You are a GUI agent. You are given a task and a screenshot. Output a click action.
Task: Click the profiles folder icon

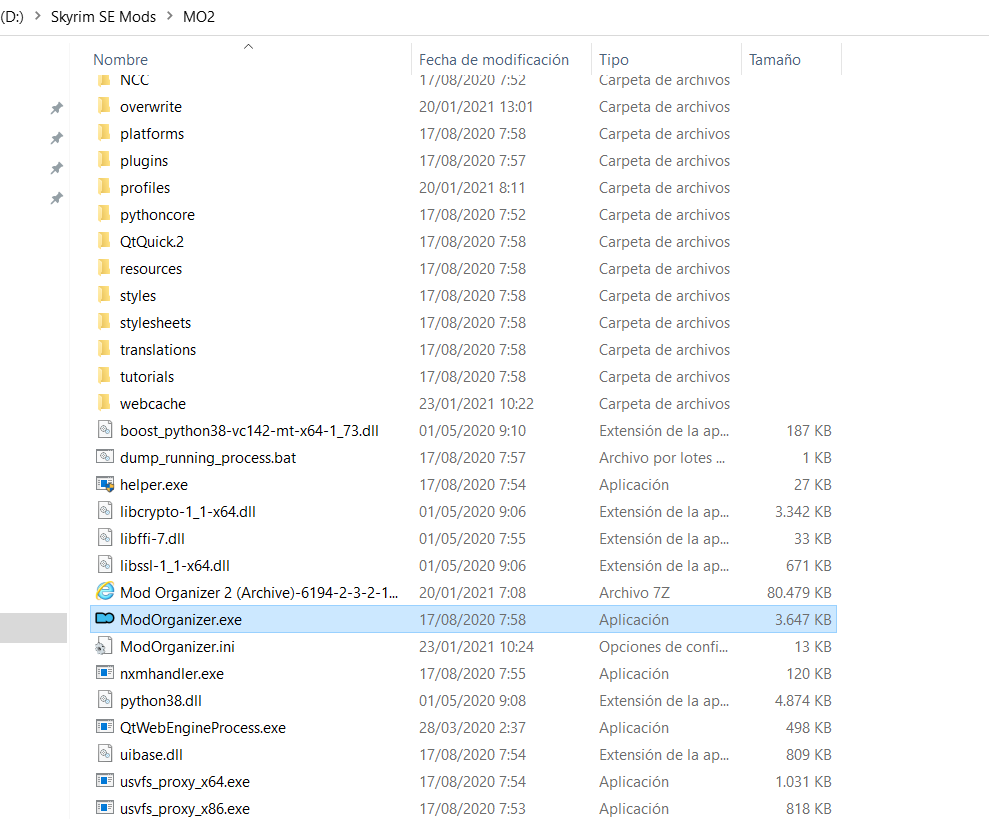104,187
